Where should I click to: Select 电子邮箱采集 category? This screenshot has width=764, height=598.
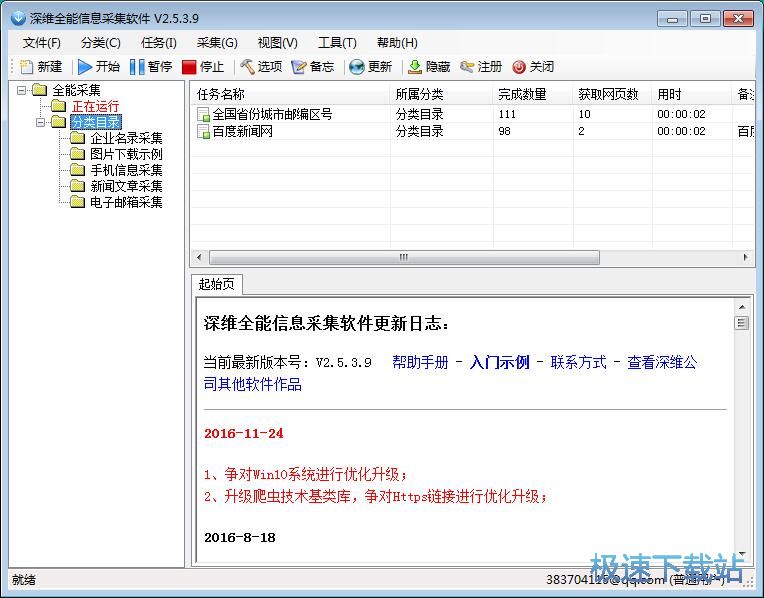126,202
